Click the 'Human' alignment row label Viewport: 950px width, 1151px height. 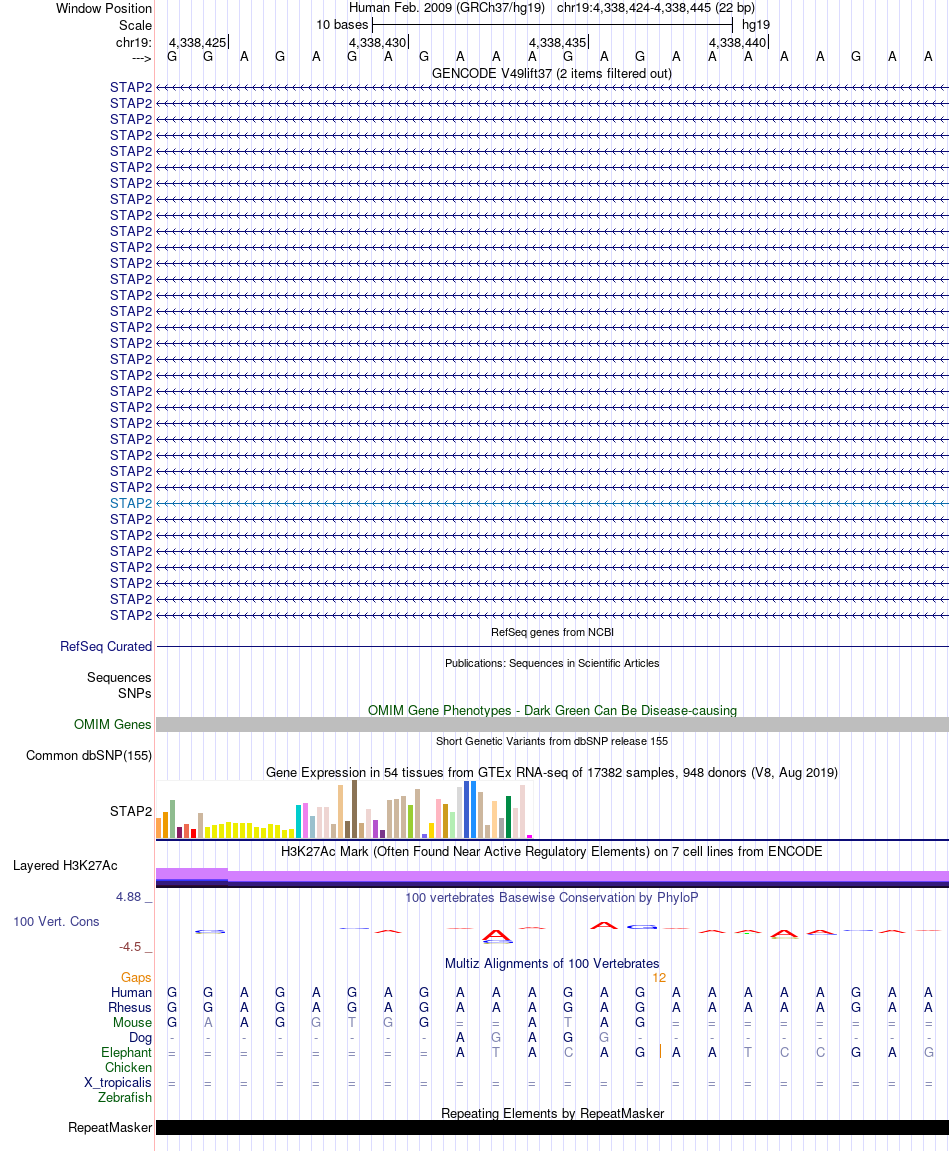pyautogui.click(x=131, y=992)
